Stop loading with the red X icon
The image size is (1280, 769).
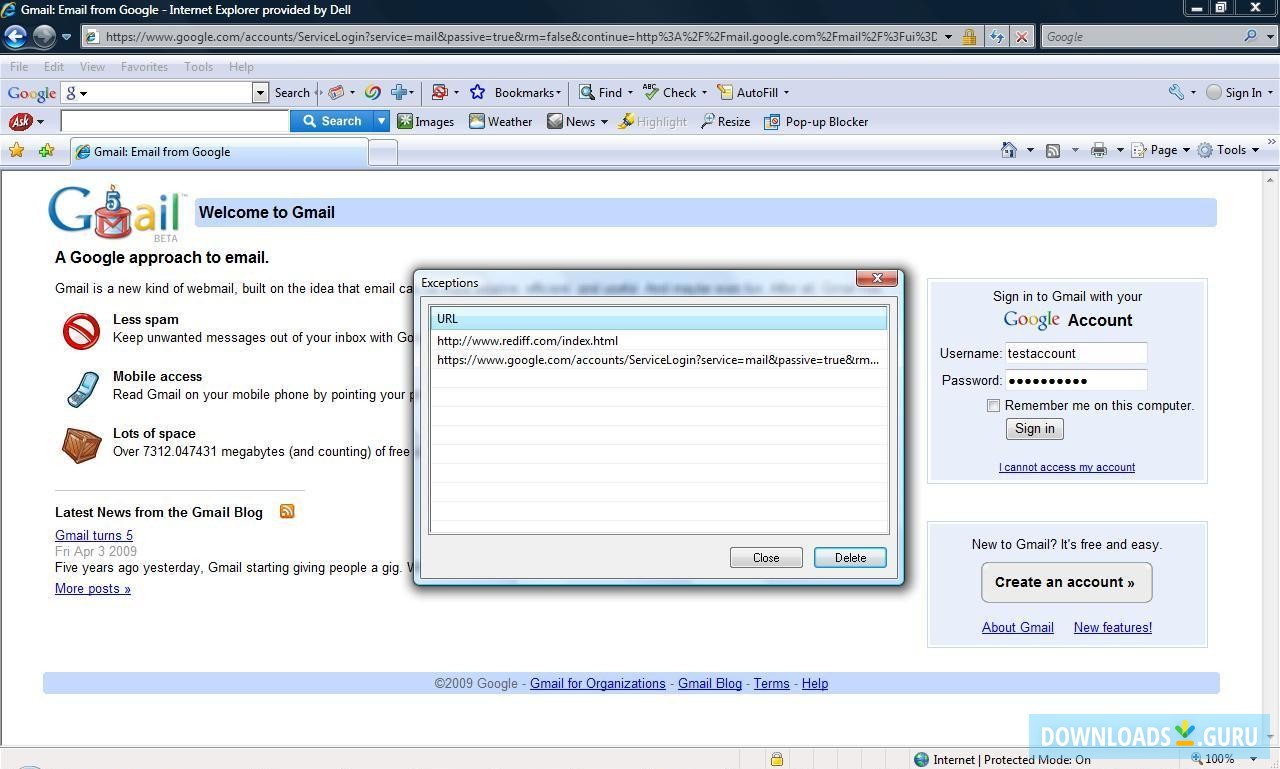(1021, 37)
